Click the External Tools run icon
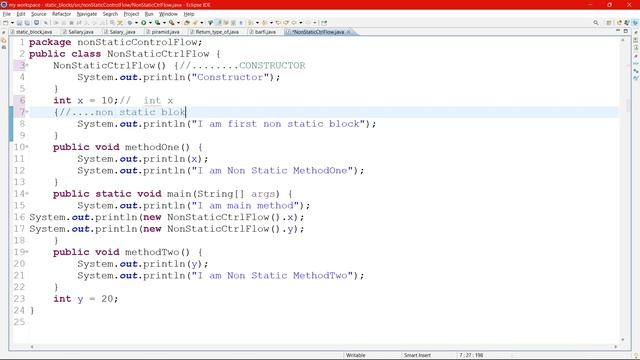This screenshot has width=640, height=360. [172, 23]
